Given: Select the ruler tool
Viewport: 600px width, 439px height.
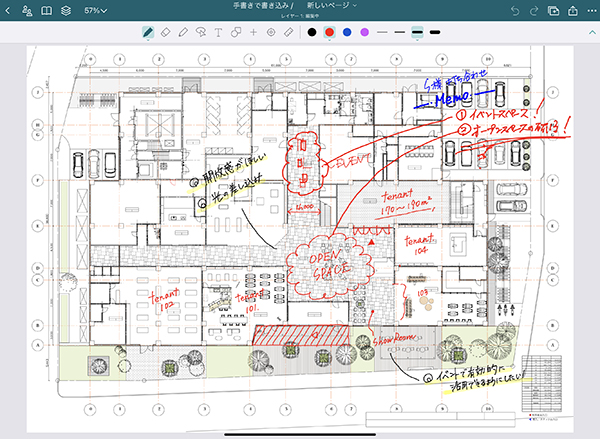Looking at the screenshot, I should click(x=289, y=32).
